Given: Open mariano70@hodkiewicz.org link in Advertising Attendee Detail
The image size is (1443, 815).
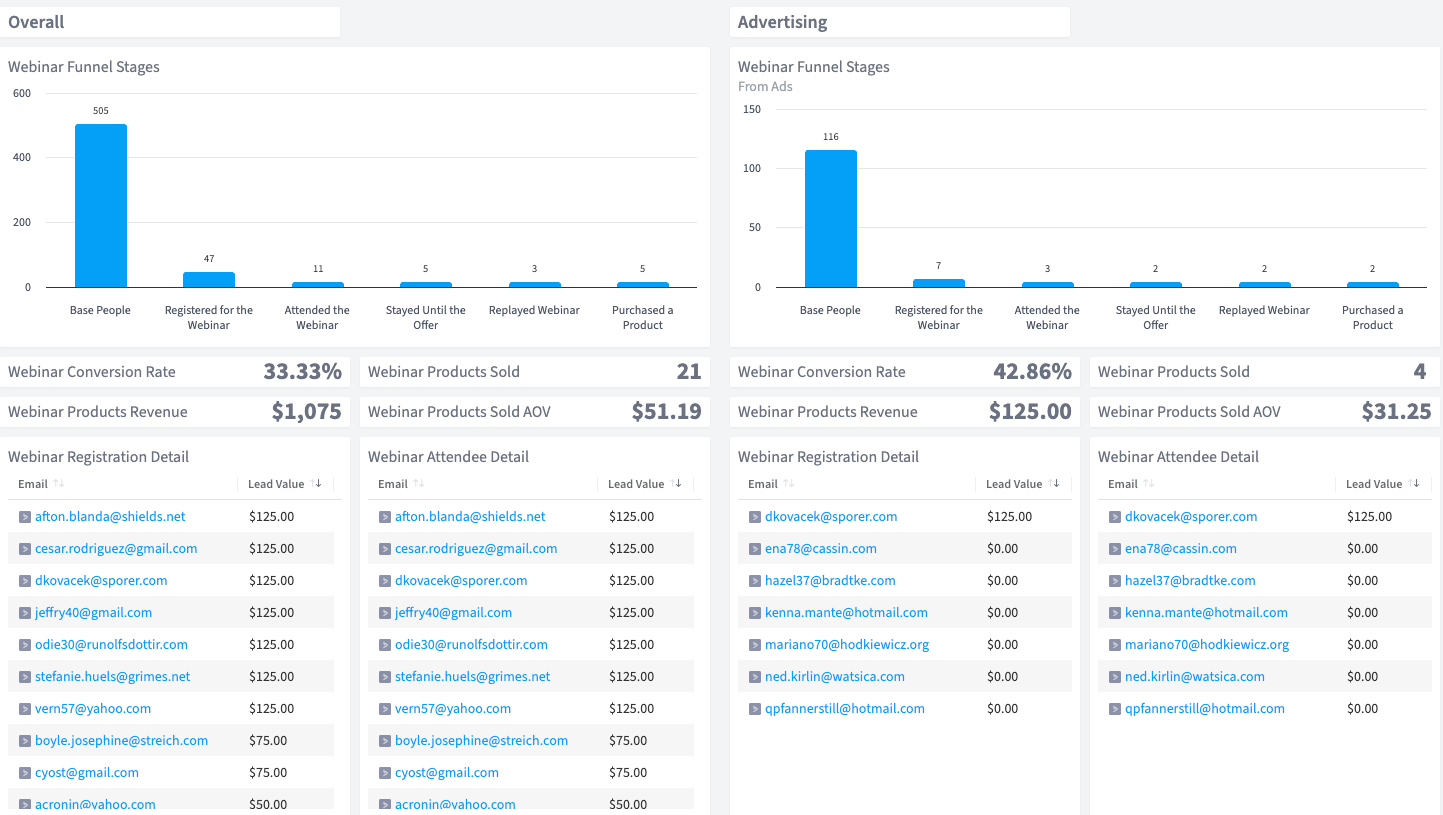Looking at the screenshot, I should pos(1207,645).
